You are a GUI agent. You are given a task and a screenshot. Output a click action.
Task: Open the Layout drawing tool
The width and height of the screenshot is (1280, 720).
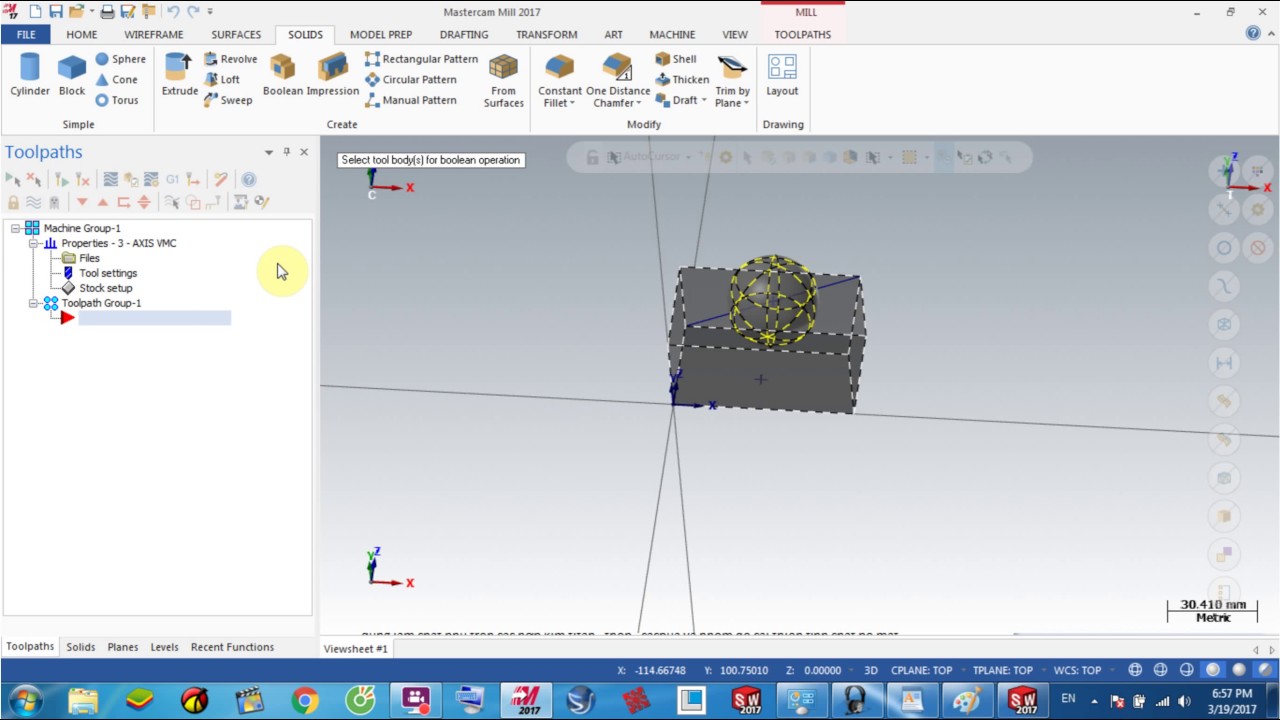[x=782, y=75]
